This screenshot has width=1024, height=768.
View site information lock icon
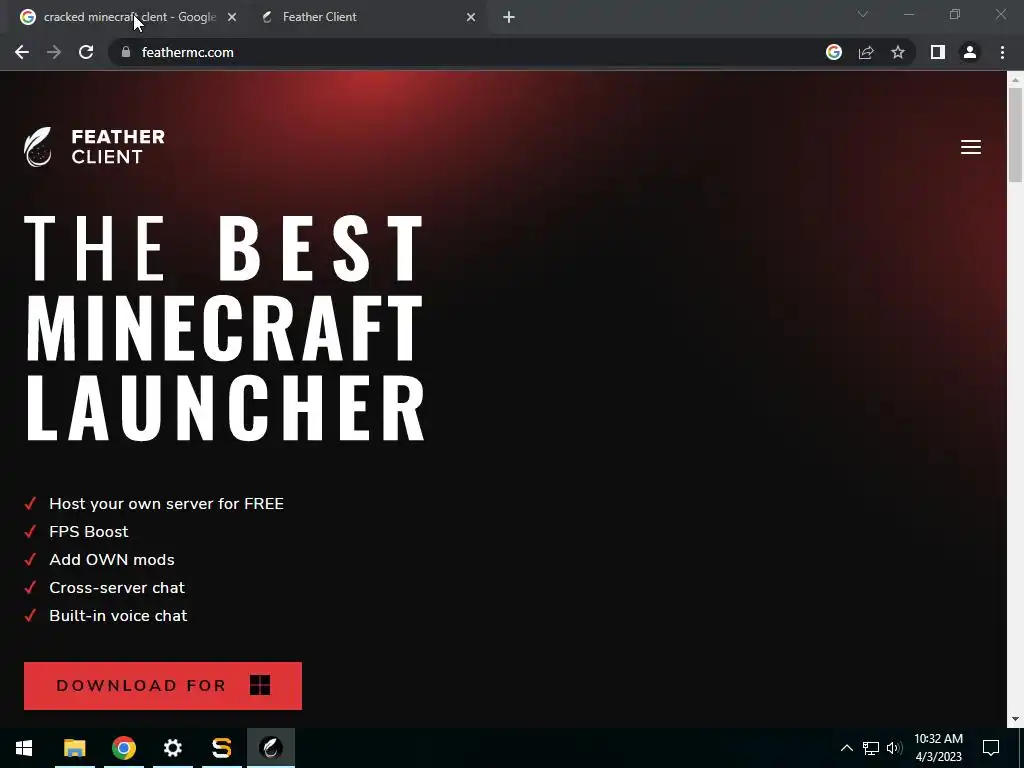point(126,52)
